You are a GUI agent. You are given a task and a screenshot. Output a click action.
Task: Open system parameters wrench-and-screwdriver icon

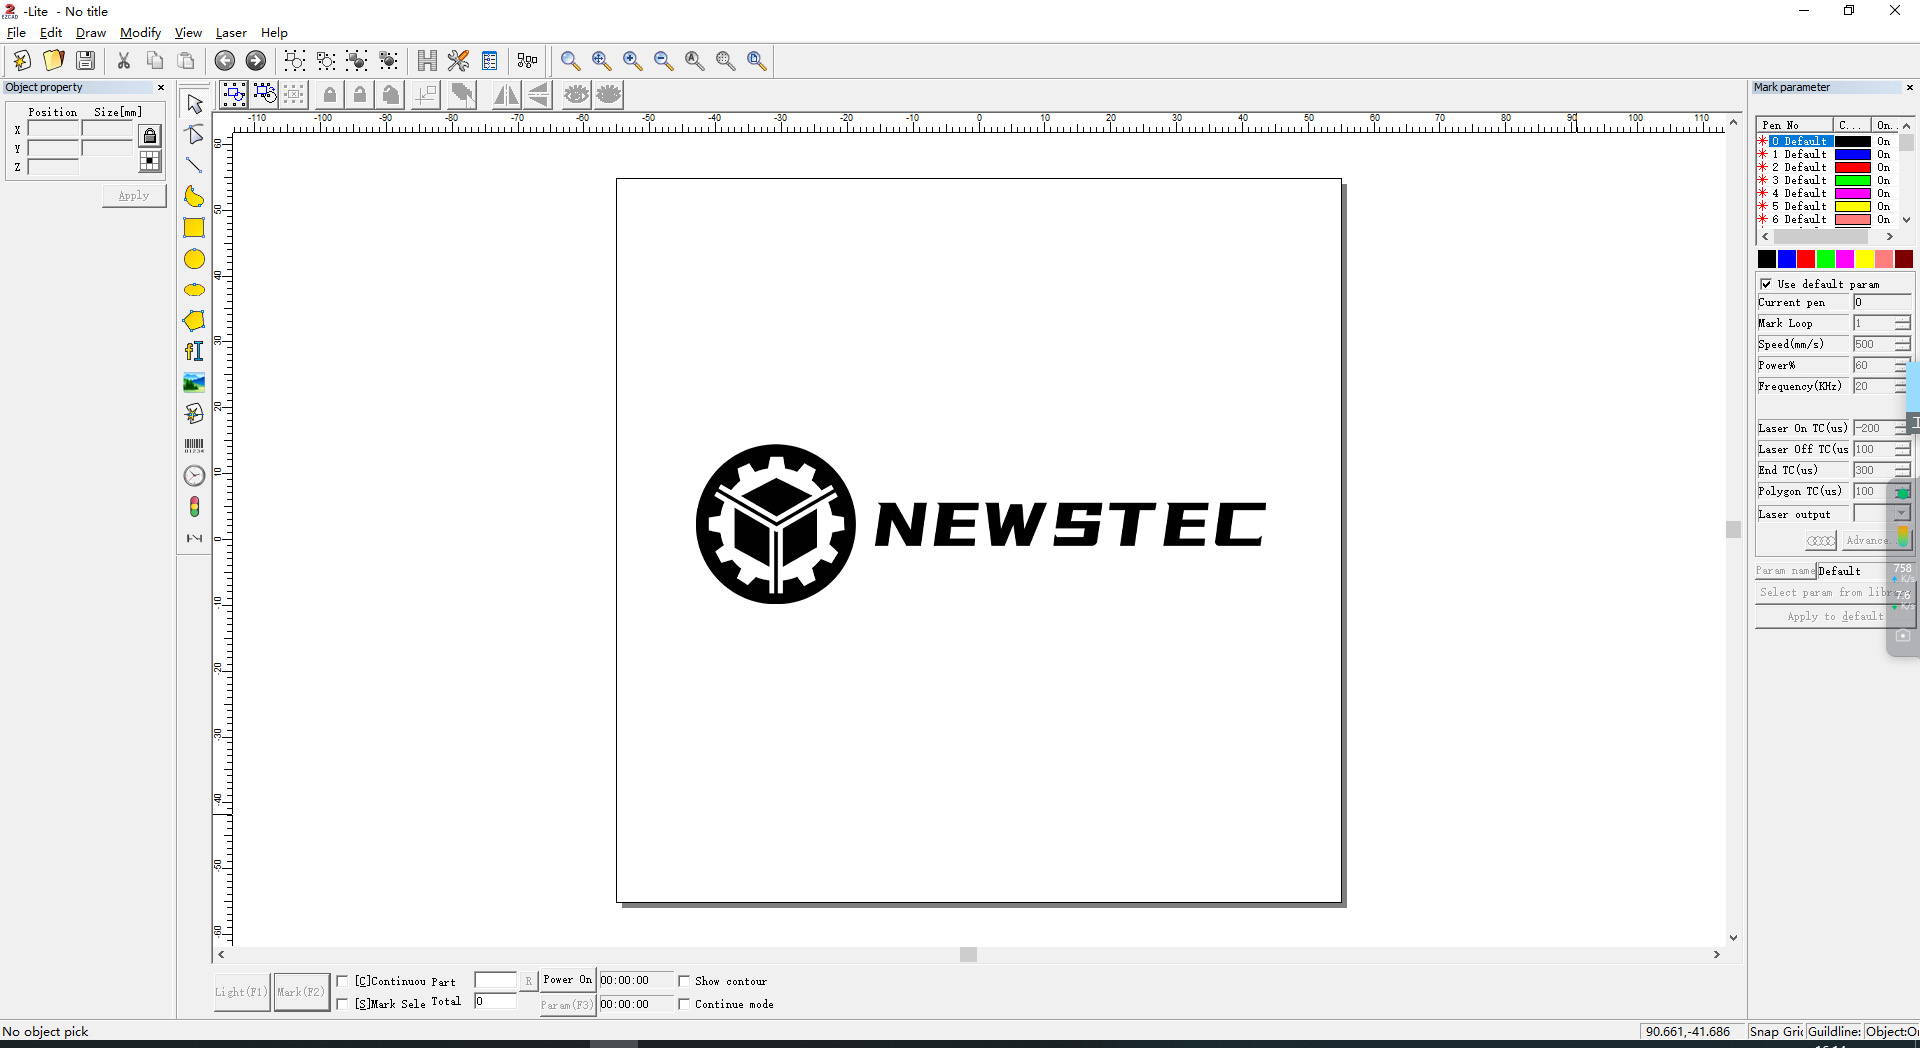pos(458,61)
